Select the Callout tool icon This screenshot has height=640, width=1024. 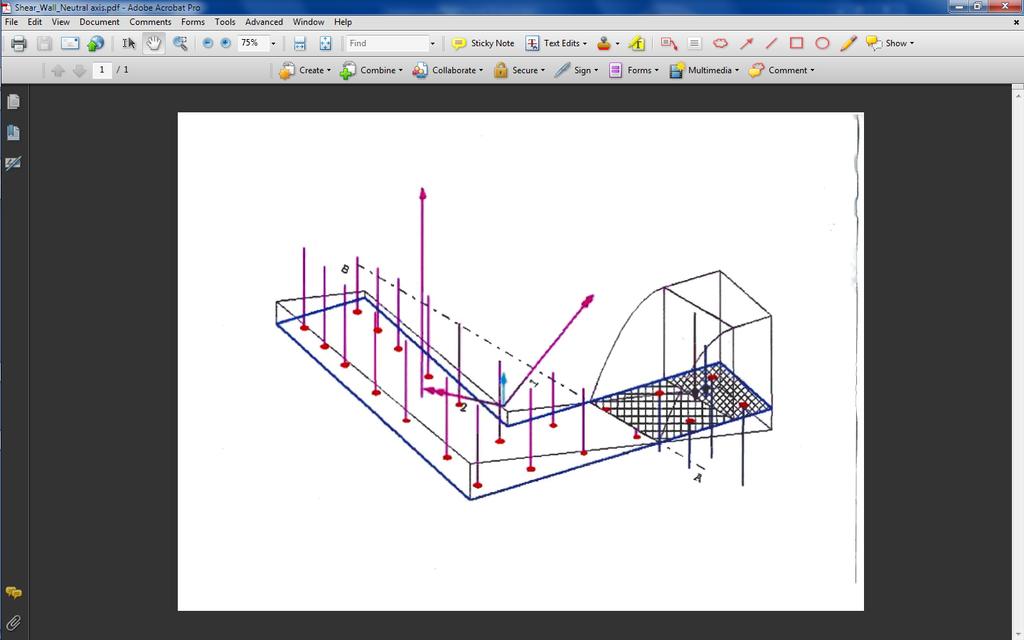pyautogui.click(x=669, y=44)
